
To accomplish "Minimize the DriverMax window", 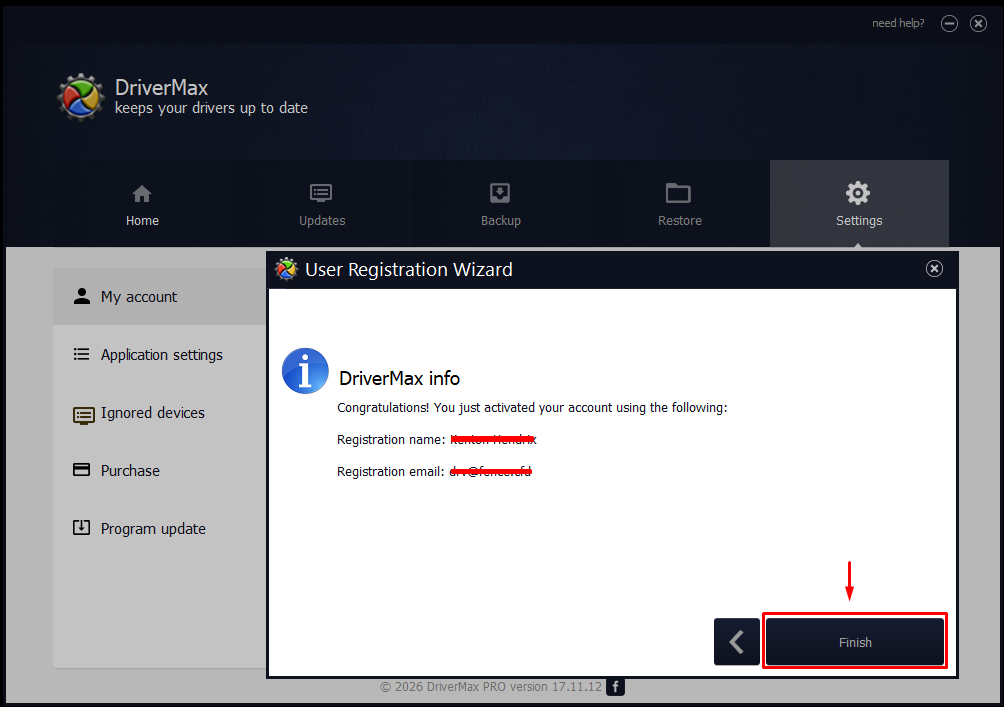I will (x=949, y=24).
